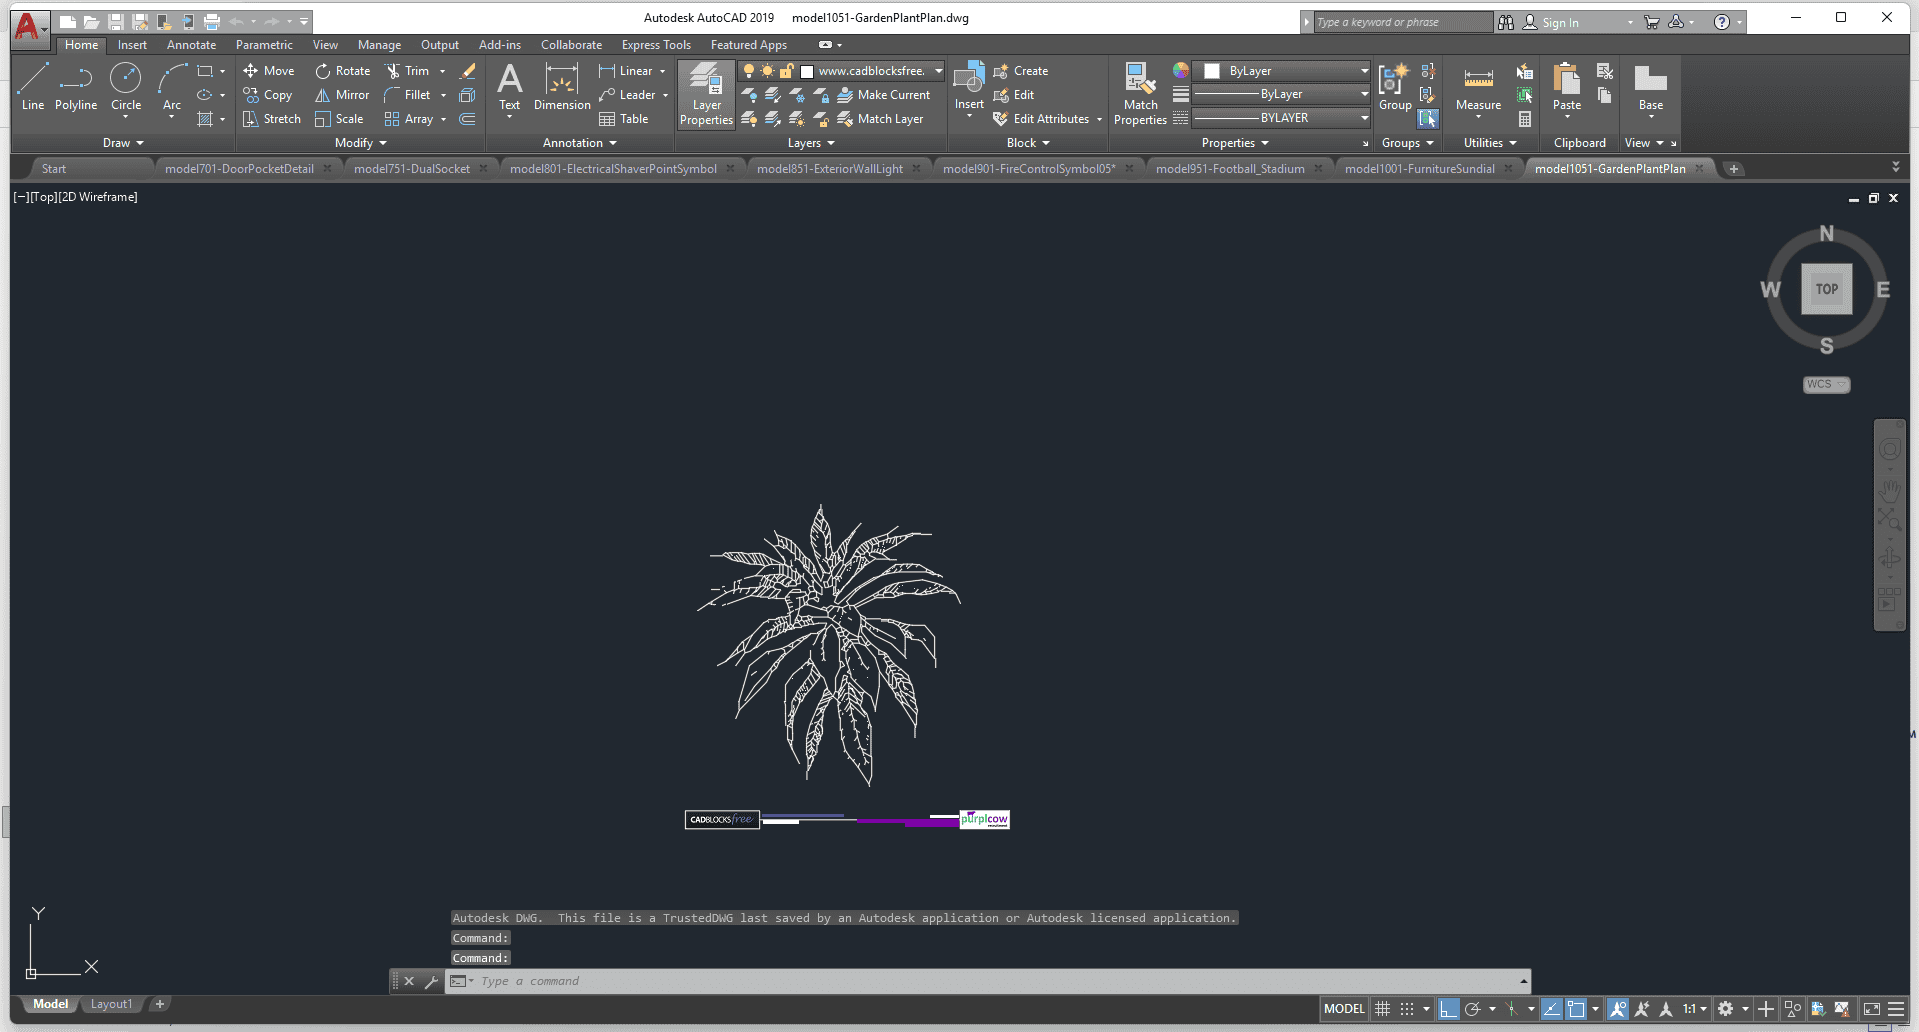1919x1032 pixels.
Task: Click the Match Properties tool
Action: (x=1140, y=94)
